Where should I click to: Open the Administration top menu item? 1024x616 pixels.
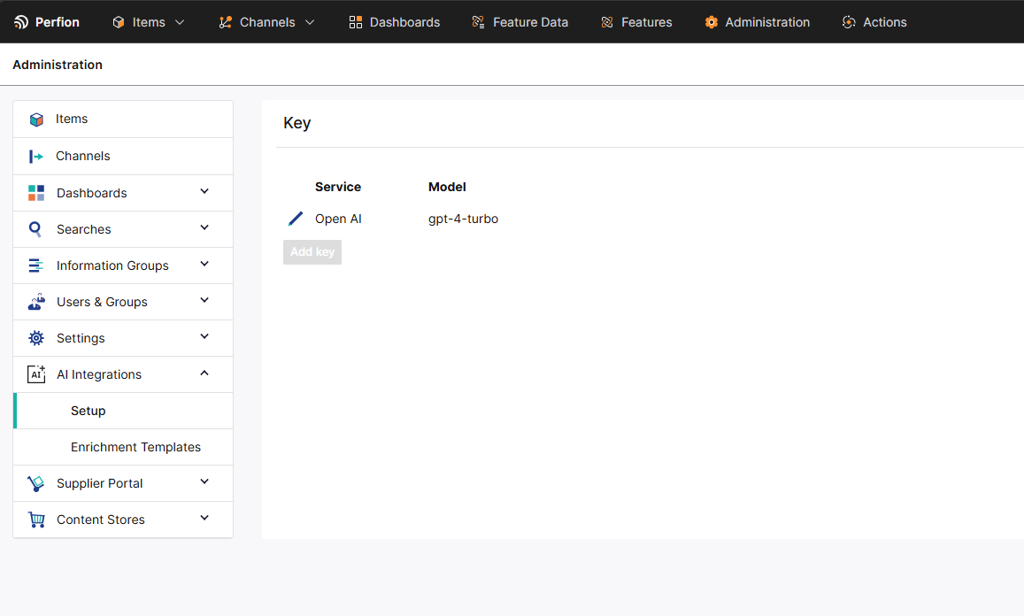coord(767,22)
